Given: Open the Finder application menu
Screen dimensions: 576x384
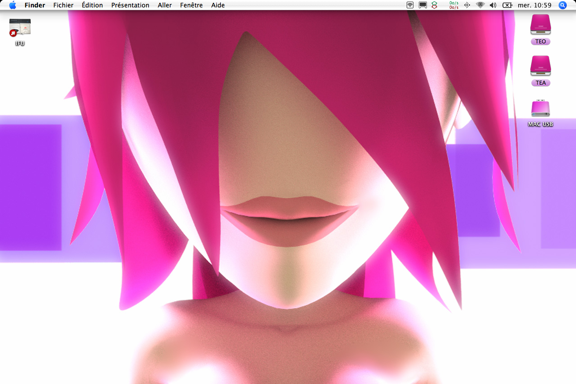Looking at the screenshot, I should coord(35,5).
